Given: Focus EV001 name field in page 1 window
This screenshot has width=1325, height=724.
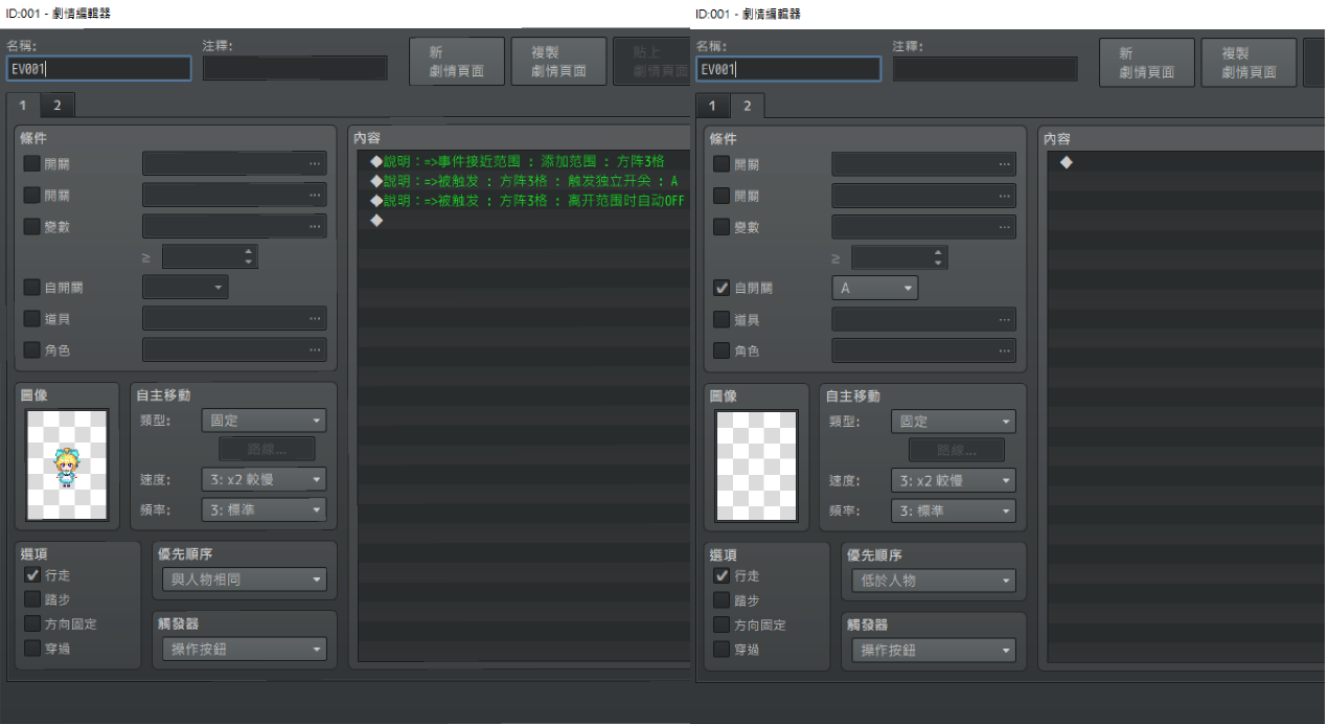Looking at the screenshot, I should pyautogui.click(x=98, y=68).
